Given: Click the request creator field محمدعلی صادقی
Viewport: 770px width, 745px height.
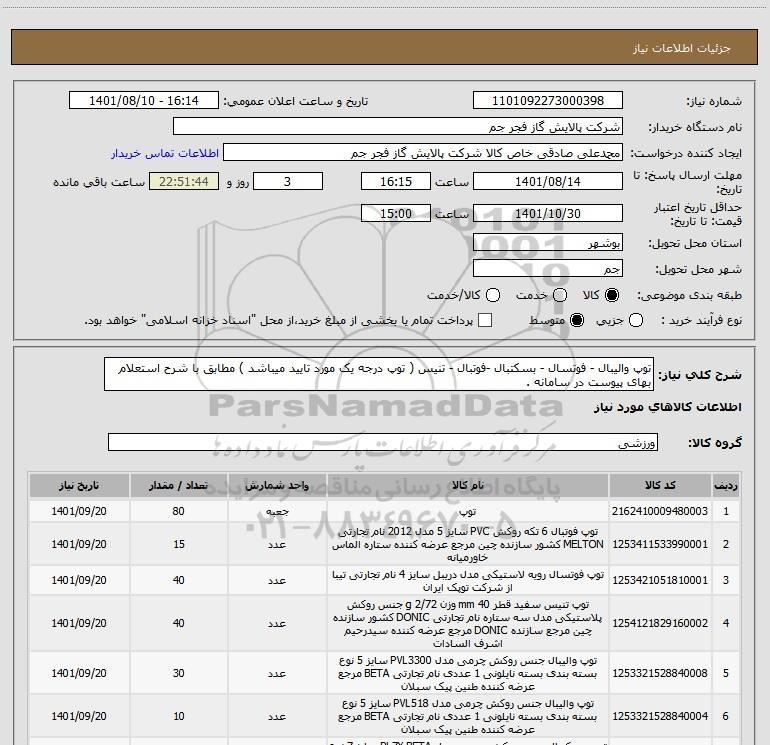Looking at the screenshot, I should coord(423,153).
